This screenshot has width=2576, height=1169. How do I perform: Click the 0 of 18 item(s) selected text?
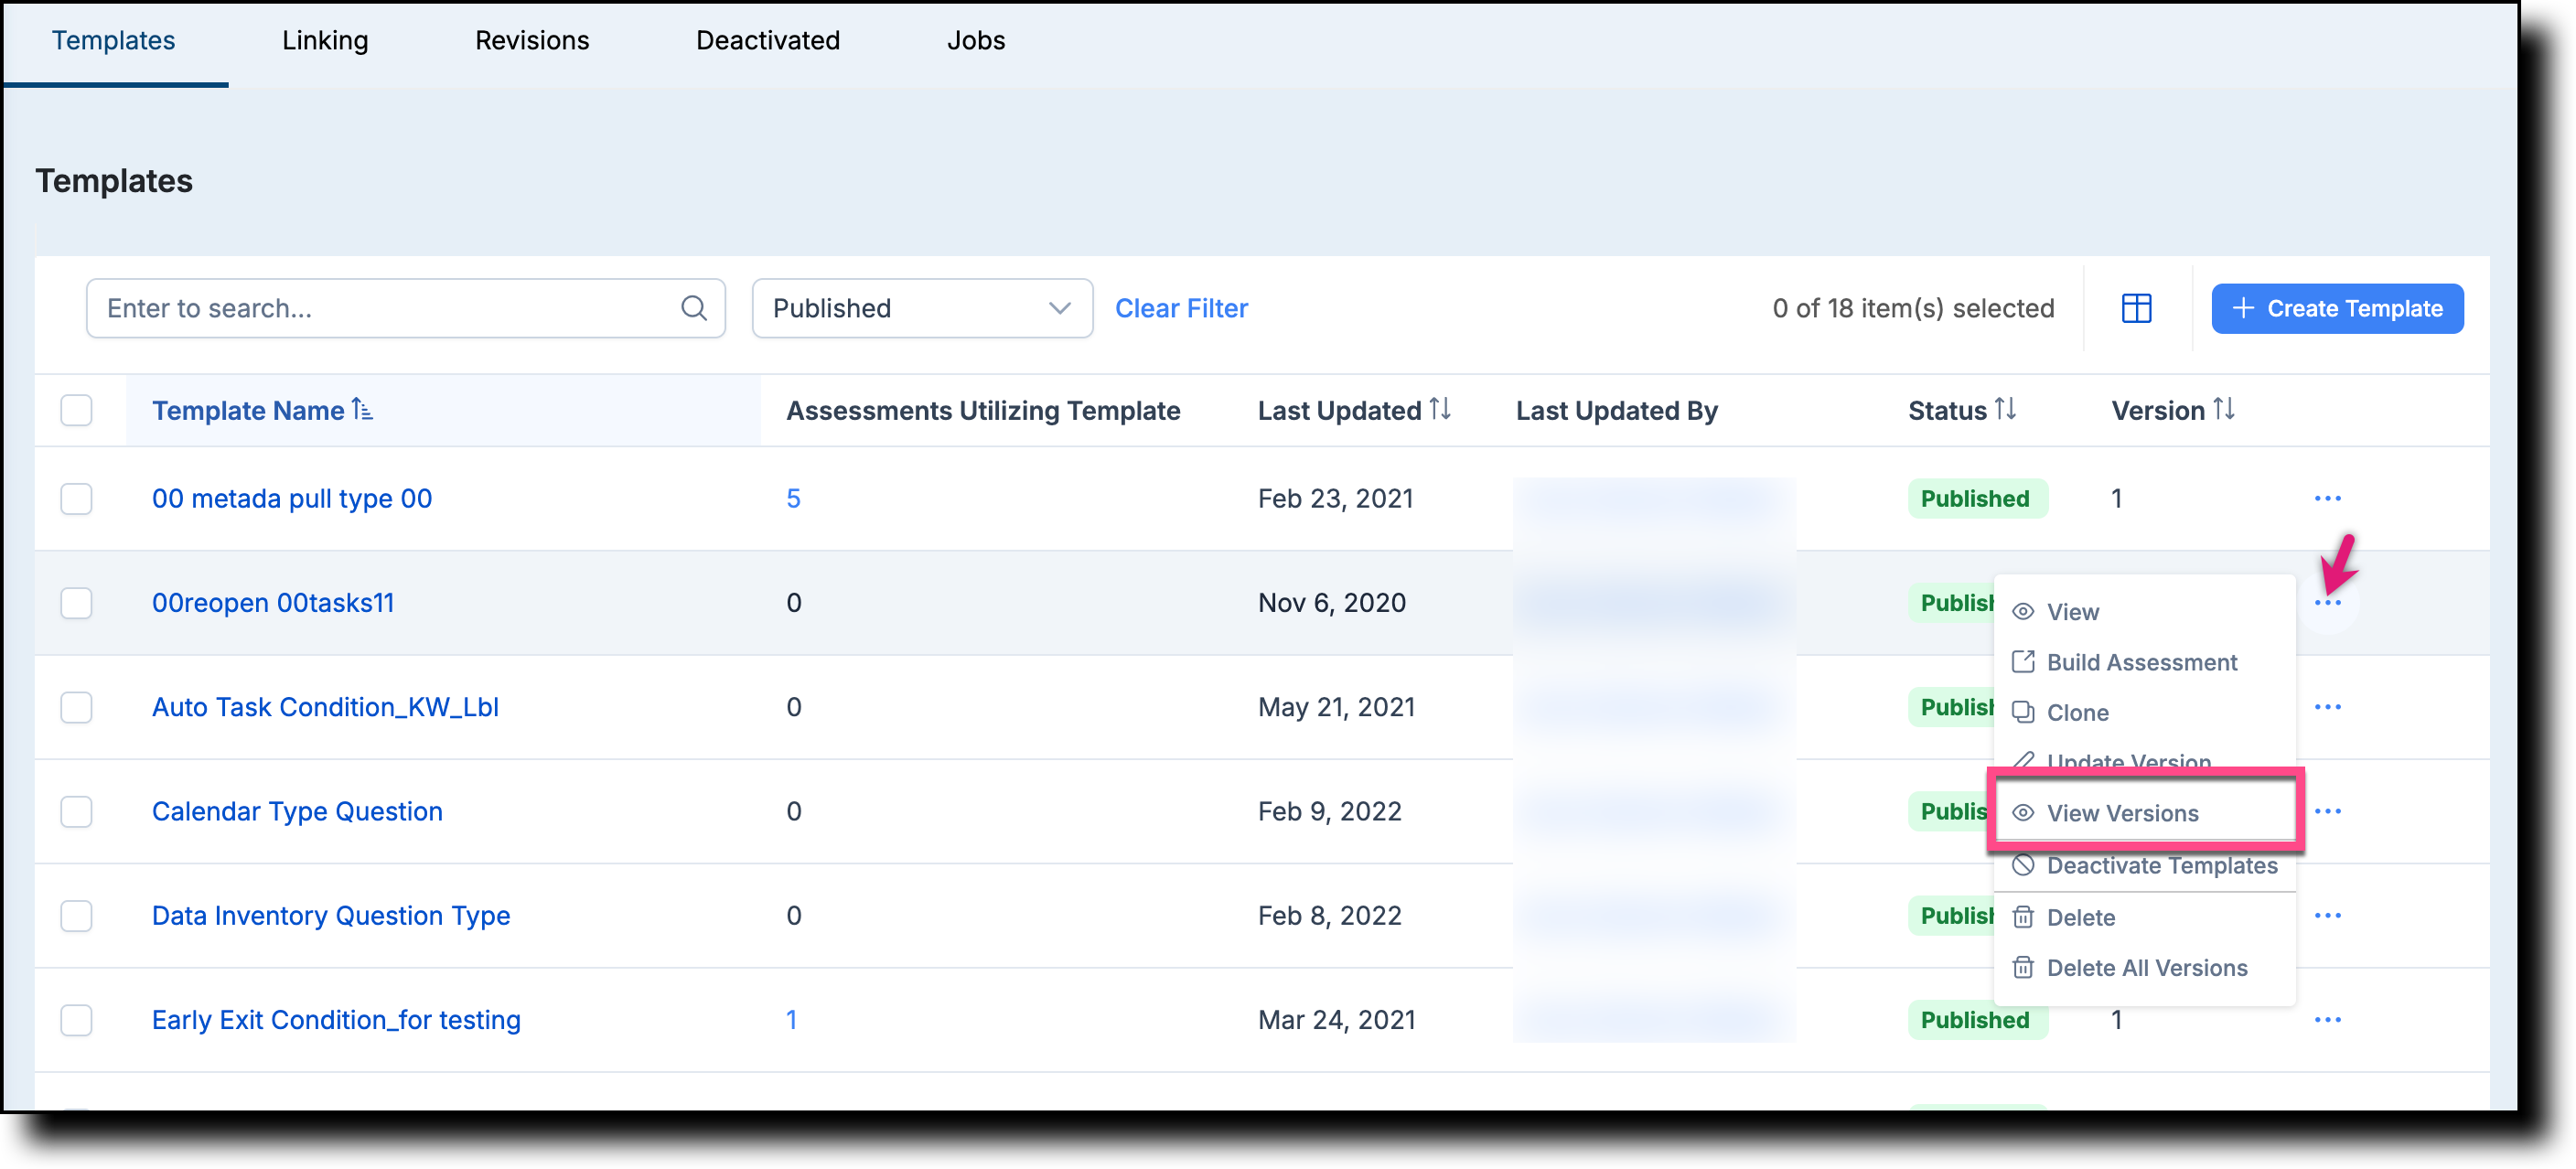pyautogui.click(x=1912, y=308)
